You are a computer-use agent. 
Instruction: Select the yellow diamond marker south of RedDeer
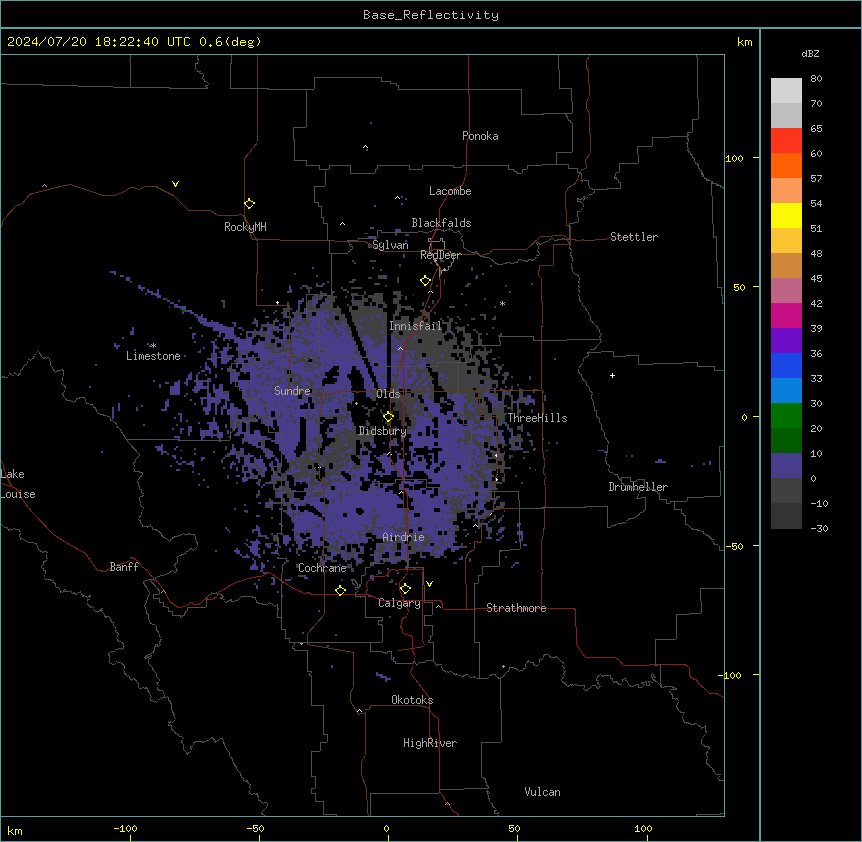coord(426,281)
